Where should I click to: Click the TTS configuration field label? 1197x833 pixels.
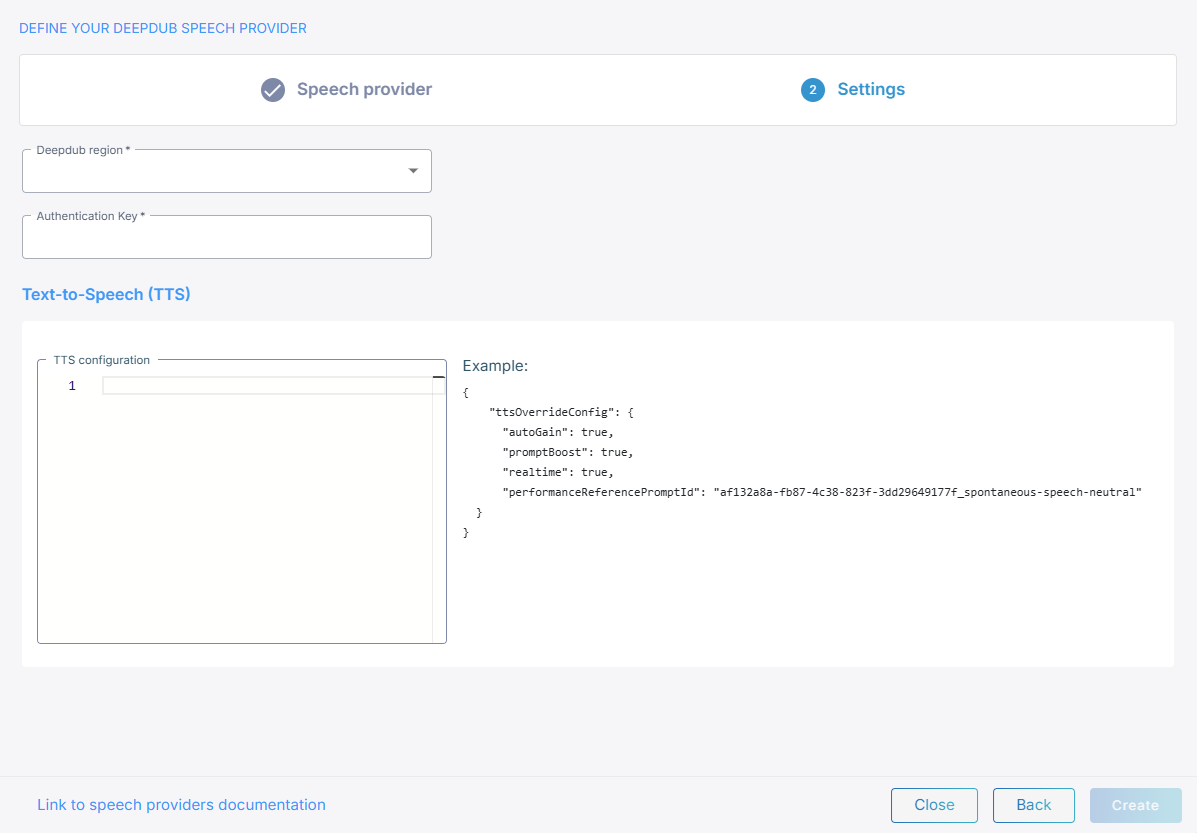(x=102, y=360)
